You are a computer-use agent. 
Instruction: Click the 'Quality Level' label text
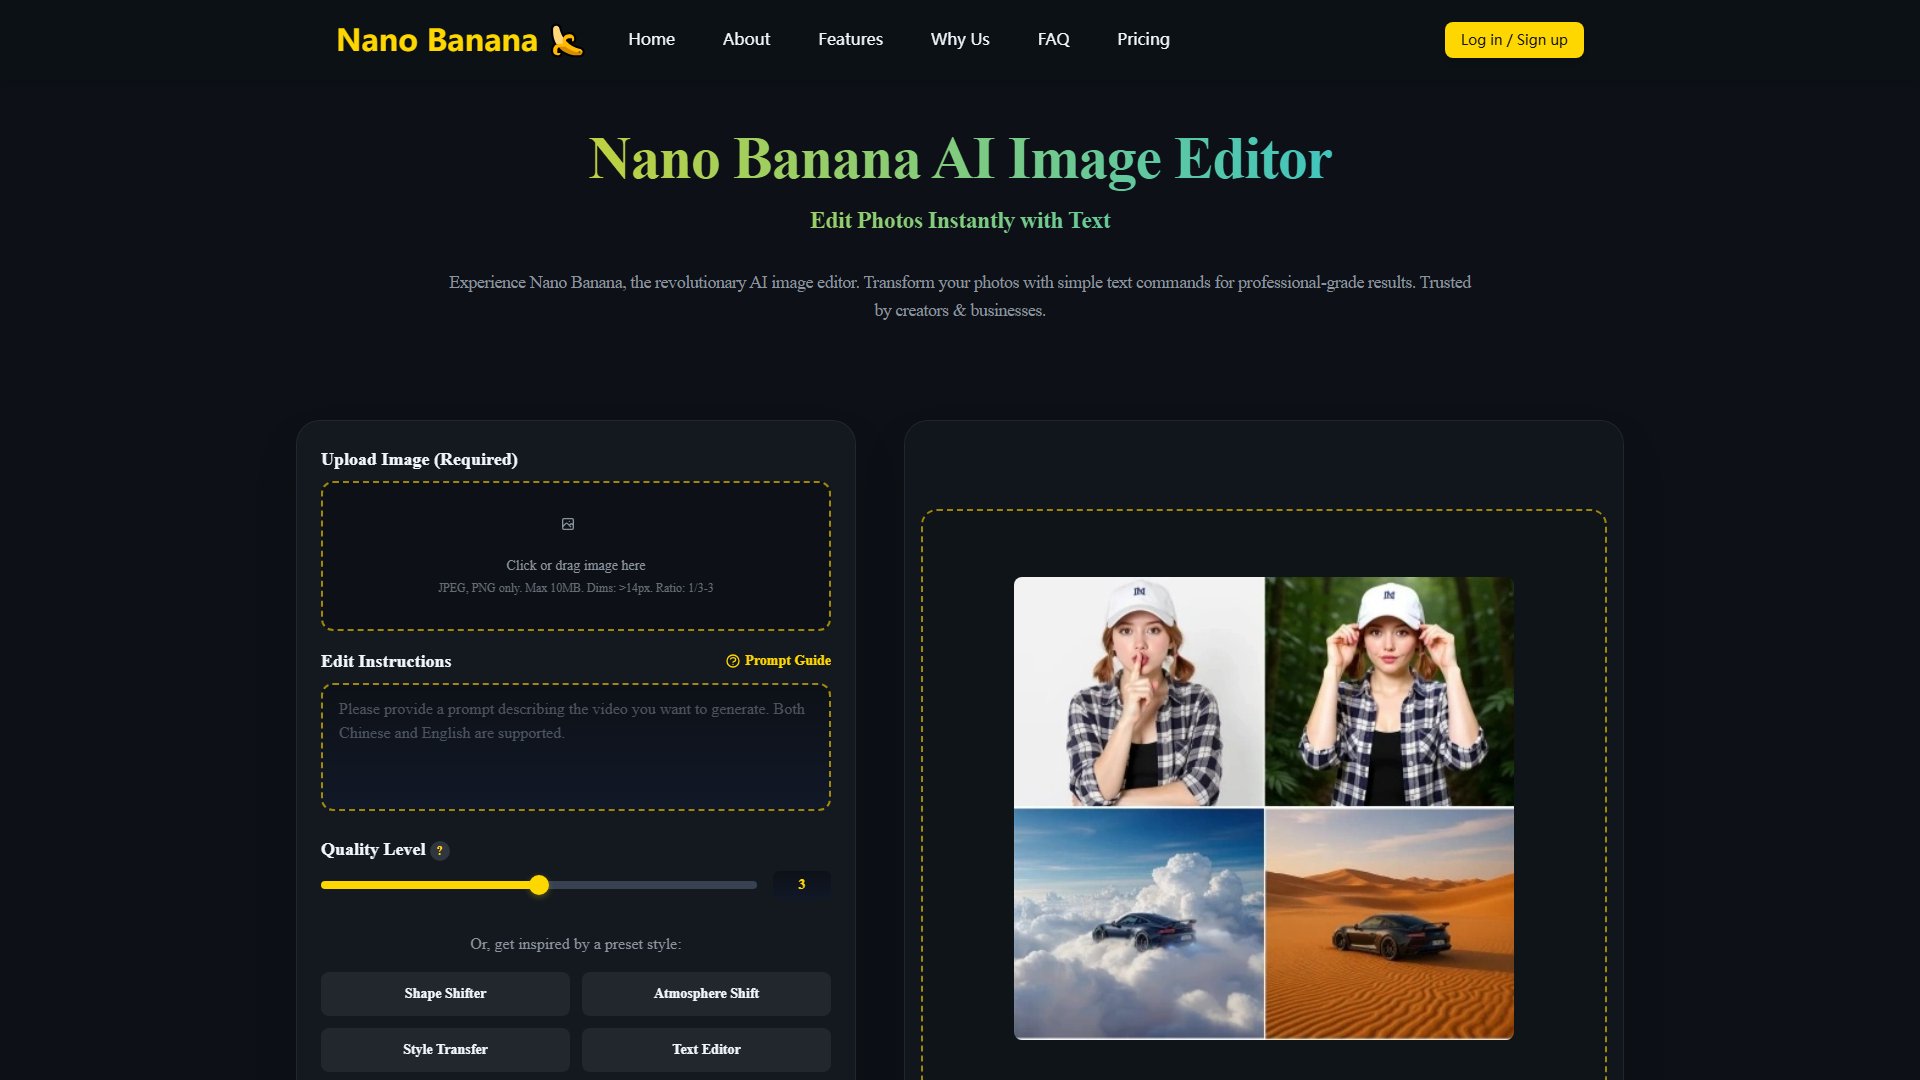(373, 850)
